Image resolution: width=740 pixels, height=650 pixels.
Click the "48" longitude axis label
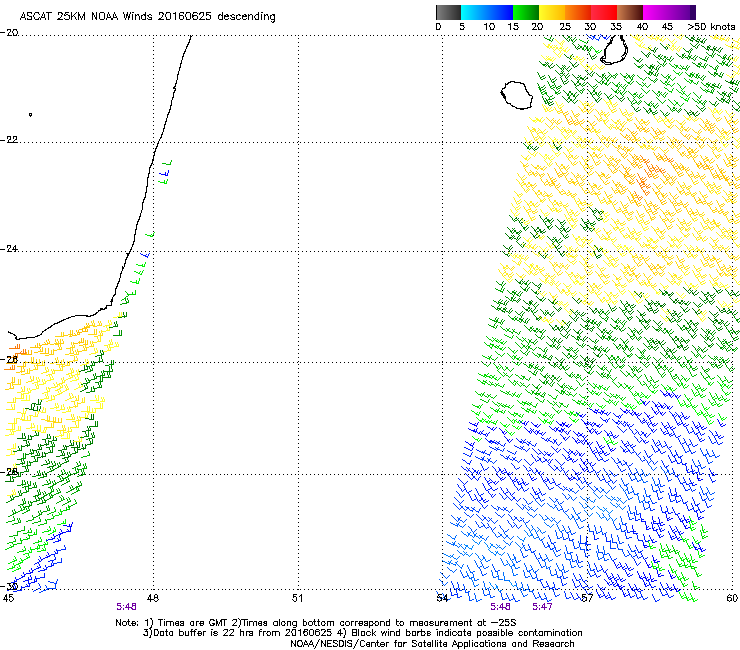pyautogui.click(x=152, y=598)
